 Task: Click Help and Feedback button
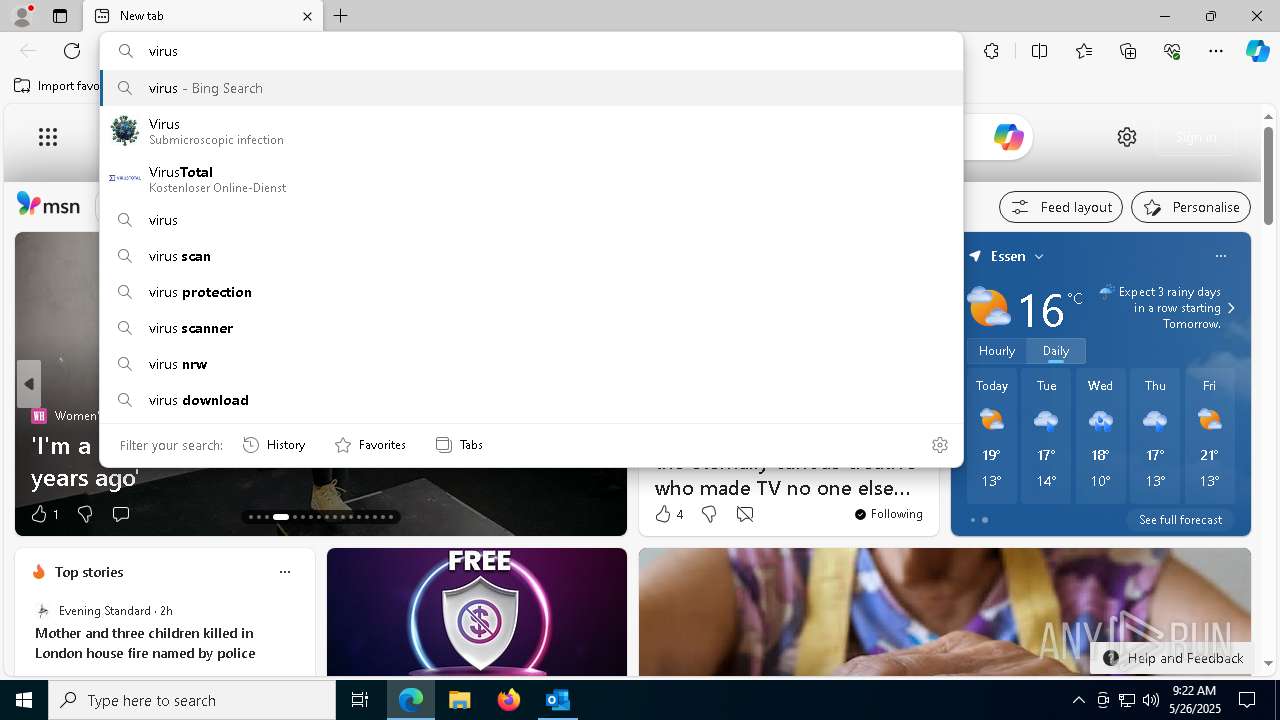pyautogui.click(x=1172, y=658)
